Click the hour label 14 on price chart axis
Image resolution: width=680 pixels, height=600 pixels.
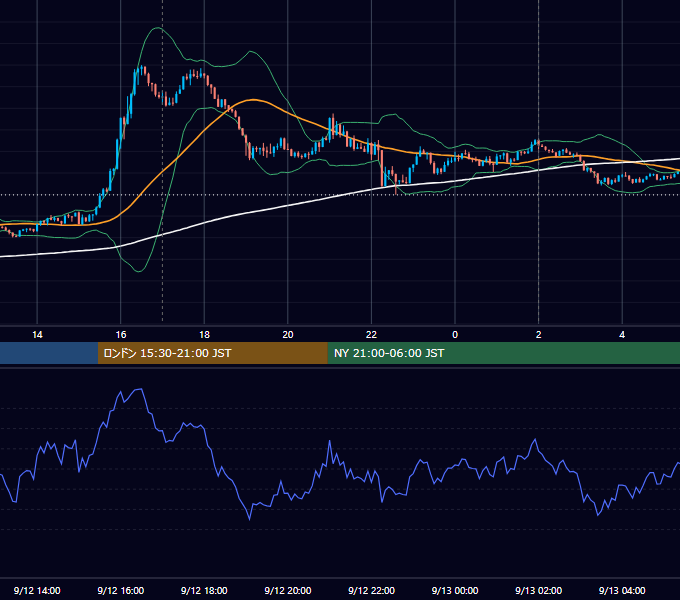[x=37, y=335]
